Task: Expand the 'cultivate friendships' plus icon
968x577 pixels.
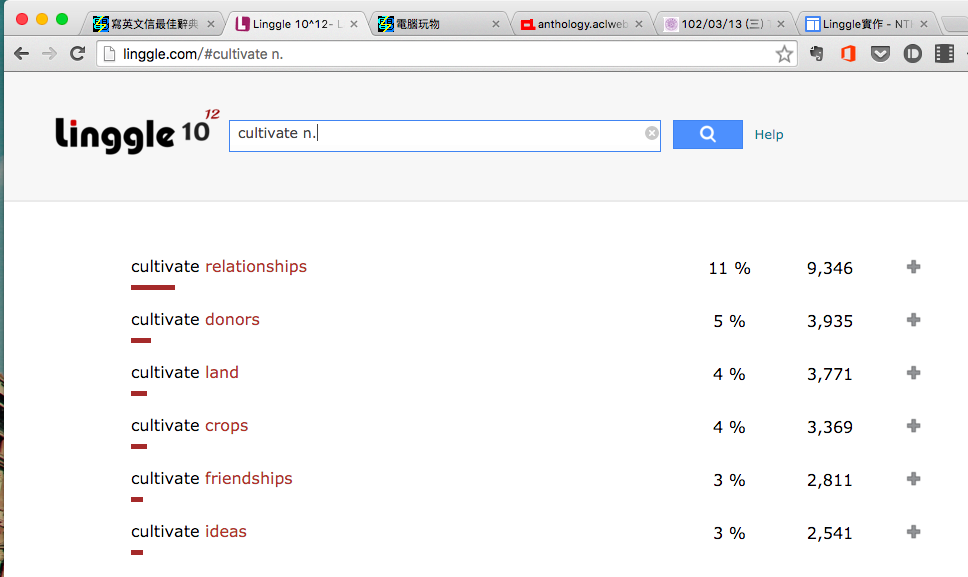Action: click(x=913, y=479)
